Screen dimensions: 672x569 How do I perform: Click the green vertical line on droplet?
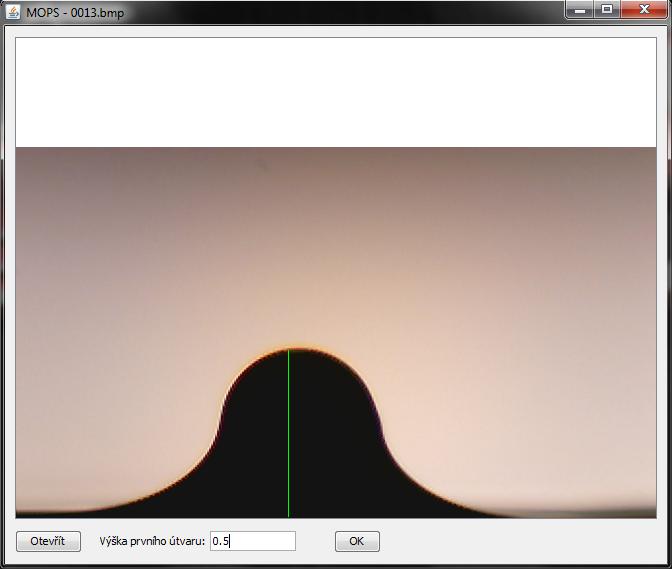[x=288, y=433]
